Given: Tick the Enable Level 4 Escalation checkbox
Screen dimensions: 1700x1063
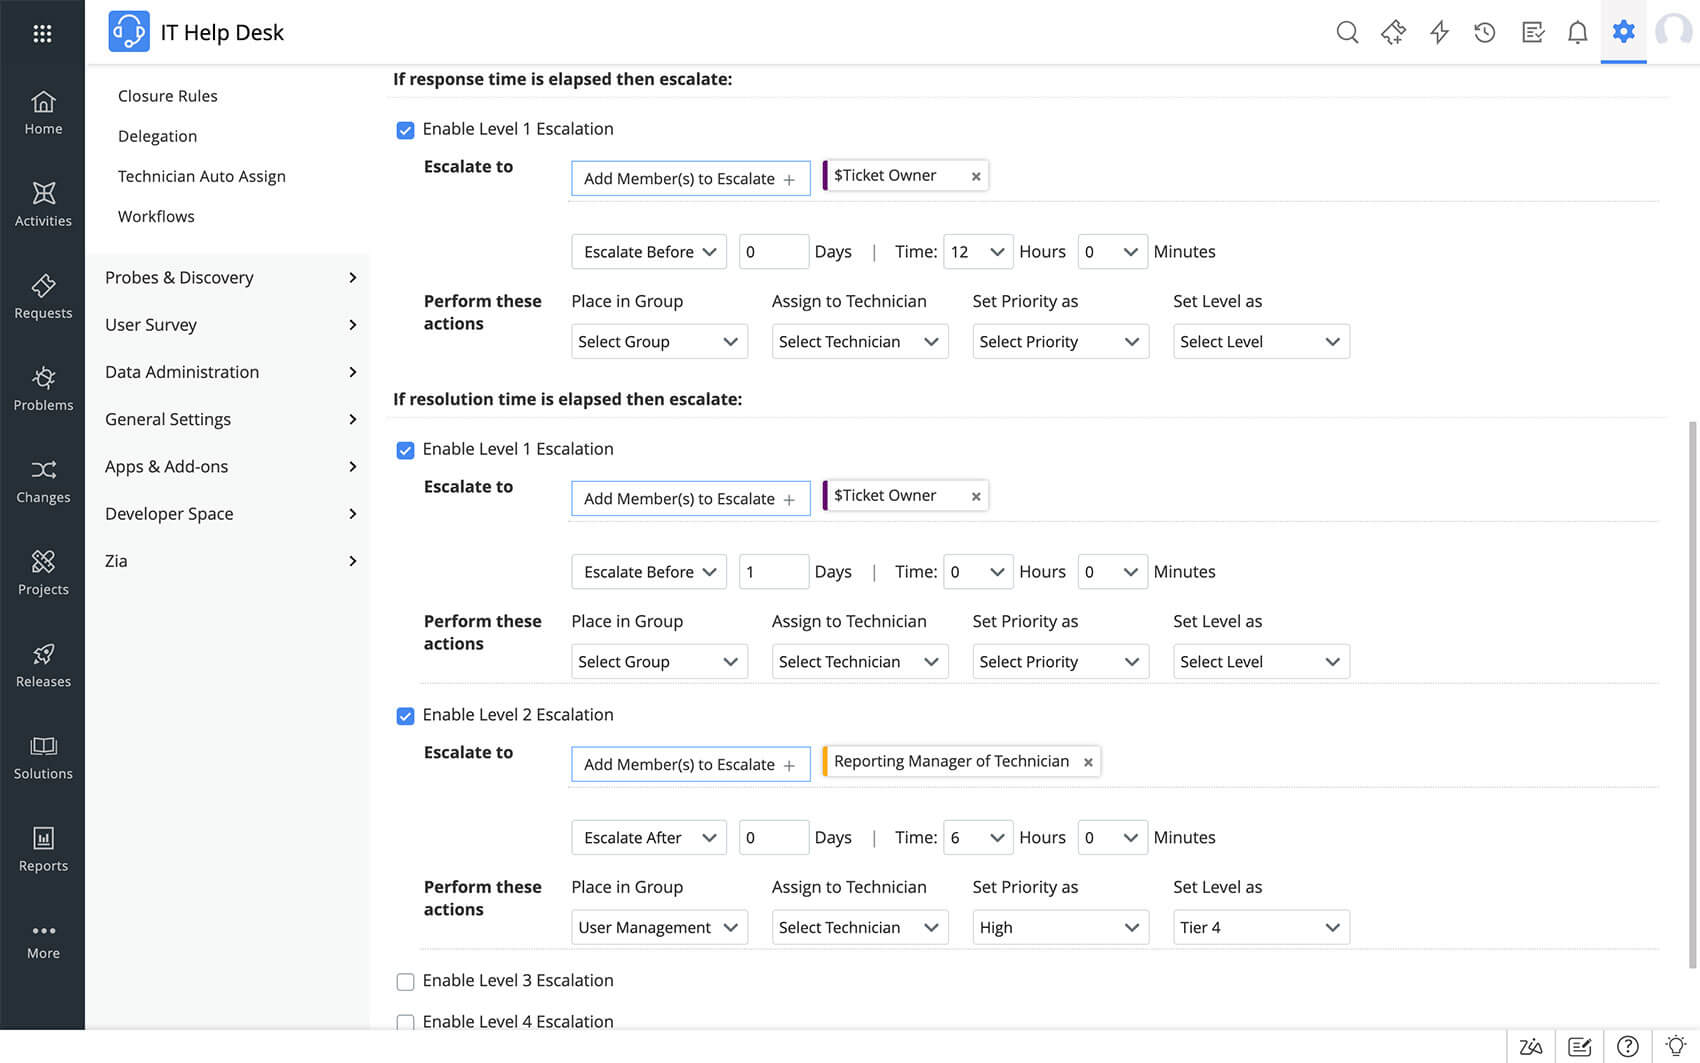Looking at the screenshot, I should pyautogui.click(x=405, y=1022).
